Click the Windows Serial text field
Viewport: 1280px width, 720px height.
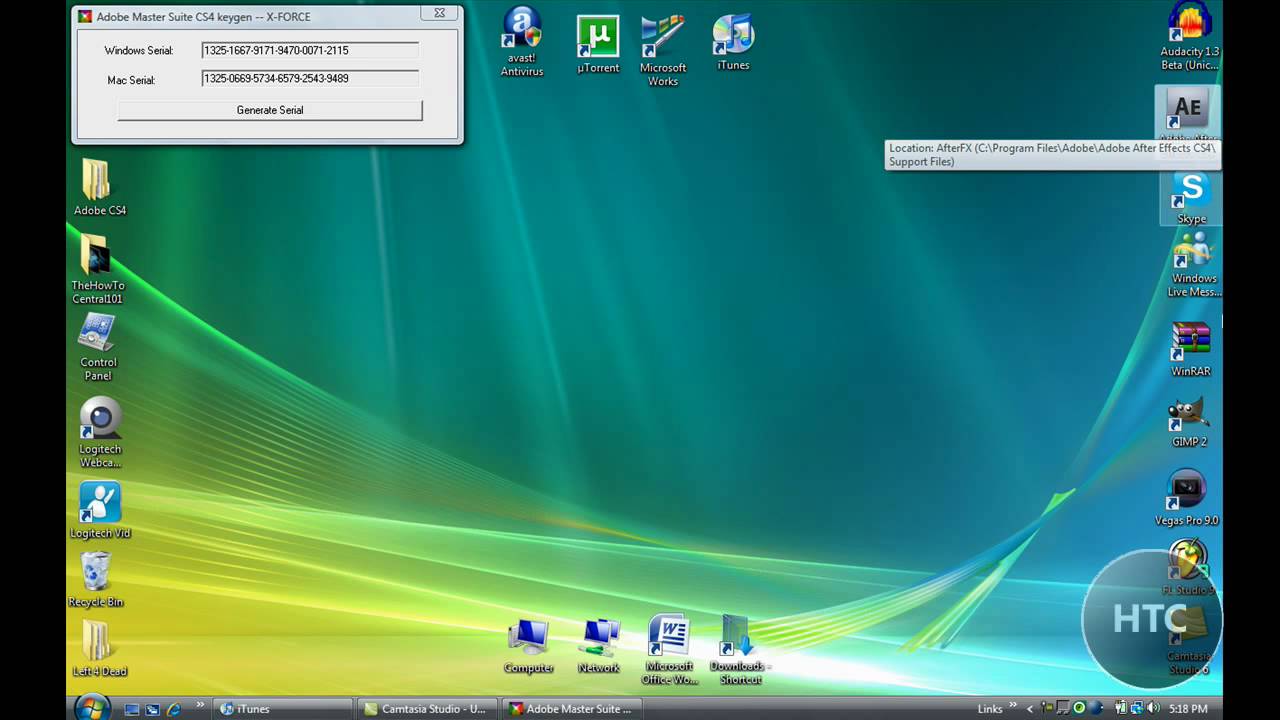click(x=310, y=50)
